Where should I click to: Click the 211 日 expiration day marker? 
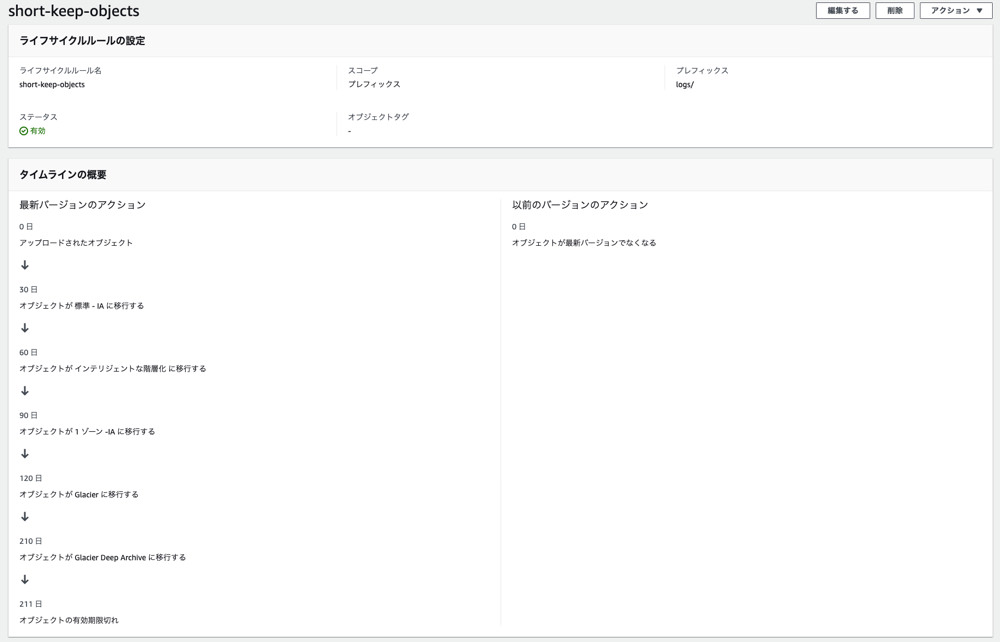(x=31, y=604)
